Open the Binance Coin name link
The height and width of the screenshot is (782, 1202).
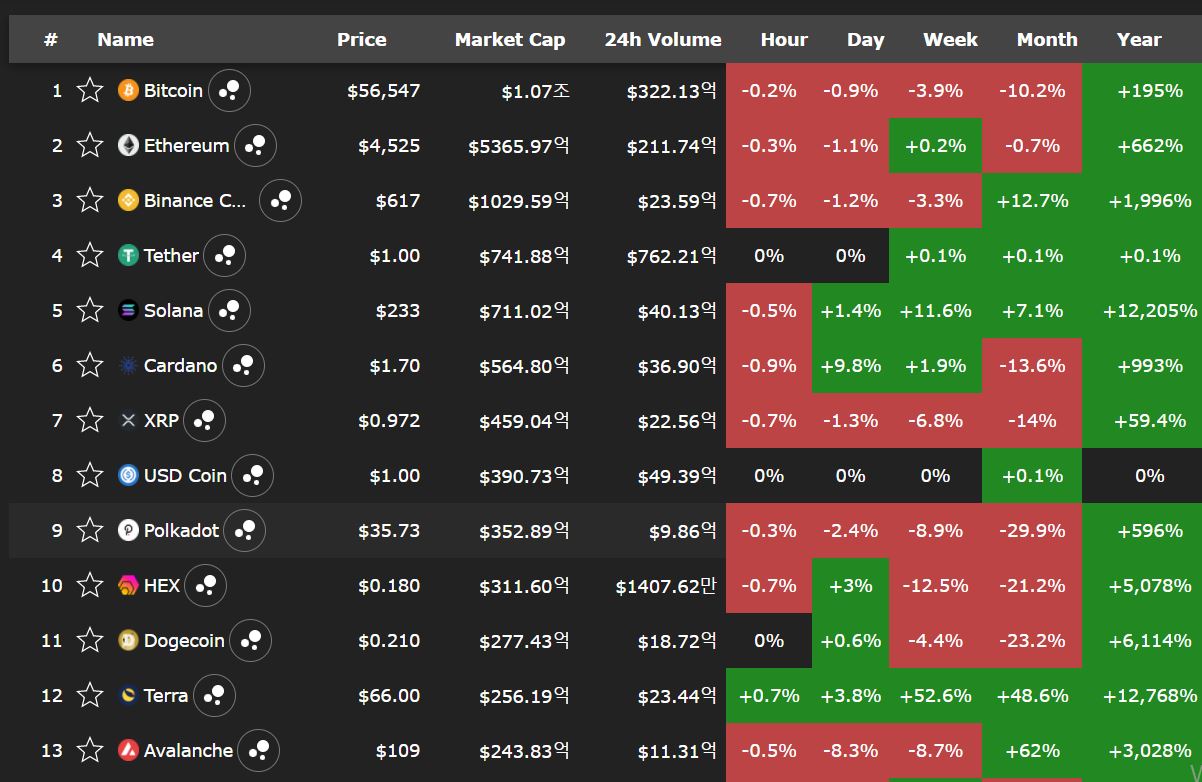tap(195, 201)
